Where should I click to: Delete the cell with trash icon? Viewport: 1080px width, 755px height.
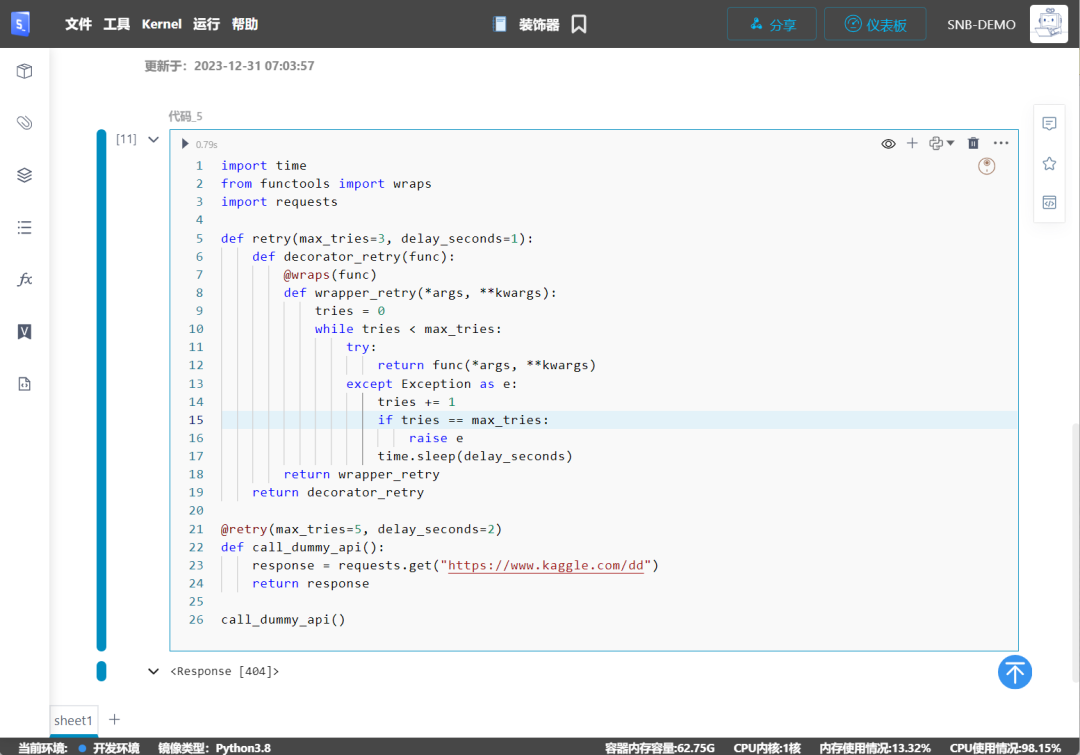(973, 143)
